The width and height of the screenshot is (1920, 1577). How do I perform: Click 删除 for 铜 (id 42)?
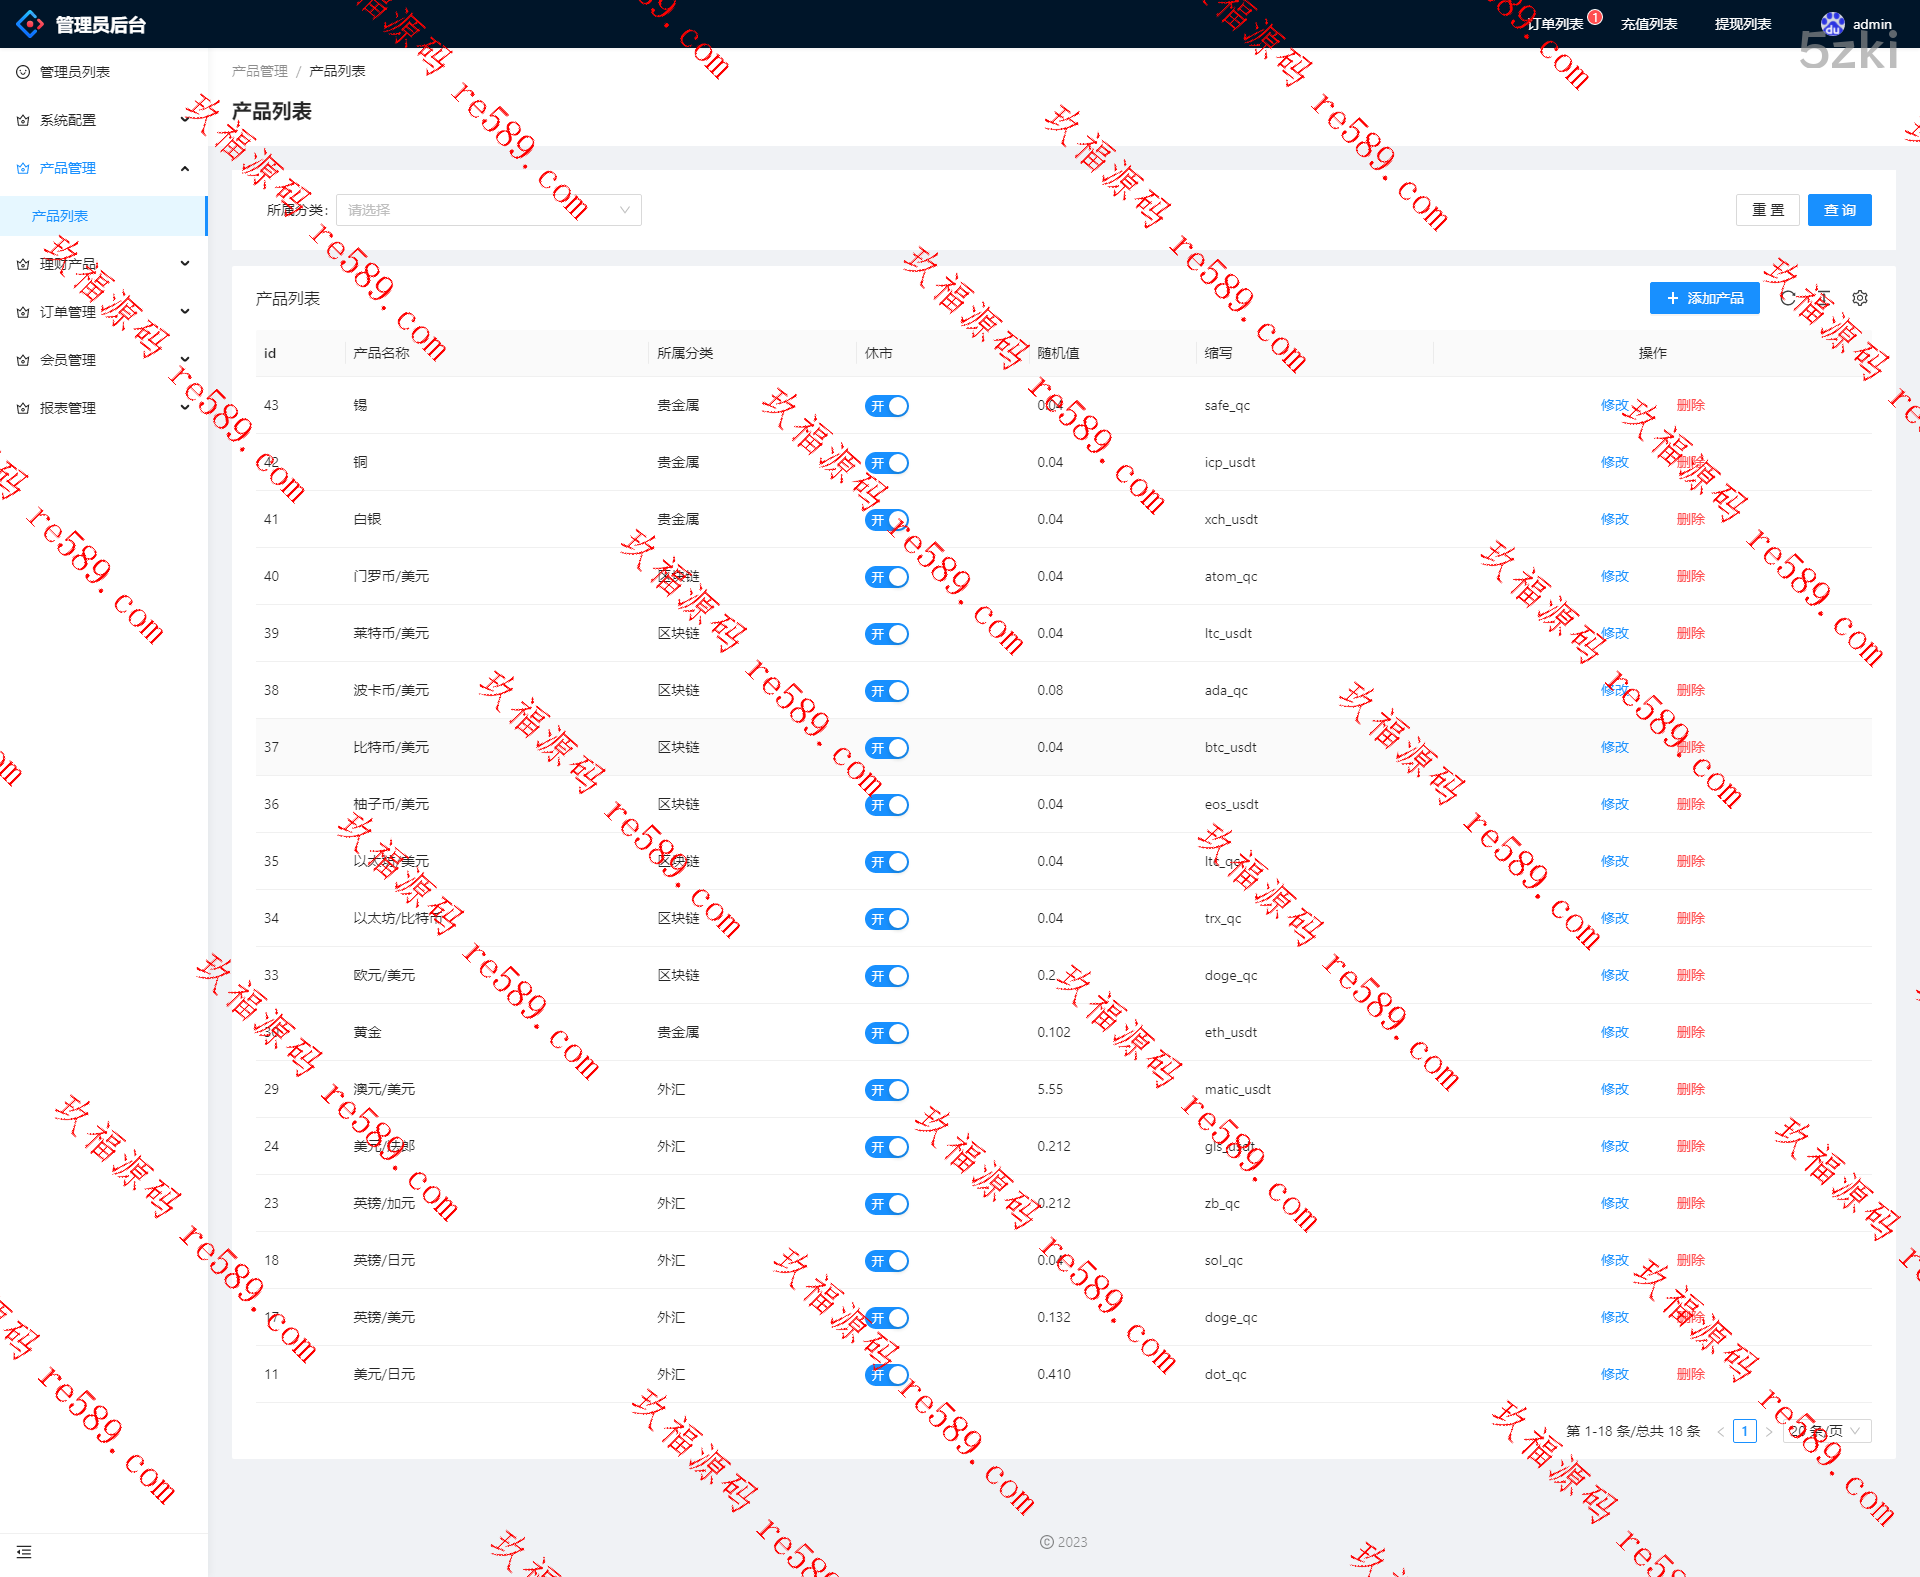tap(1690, 462)
